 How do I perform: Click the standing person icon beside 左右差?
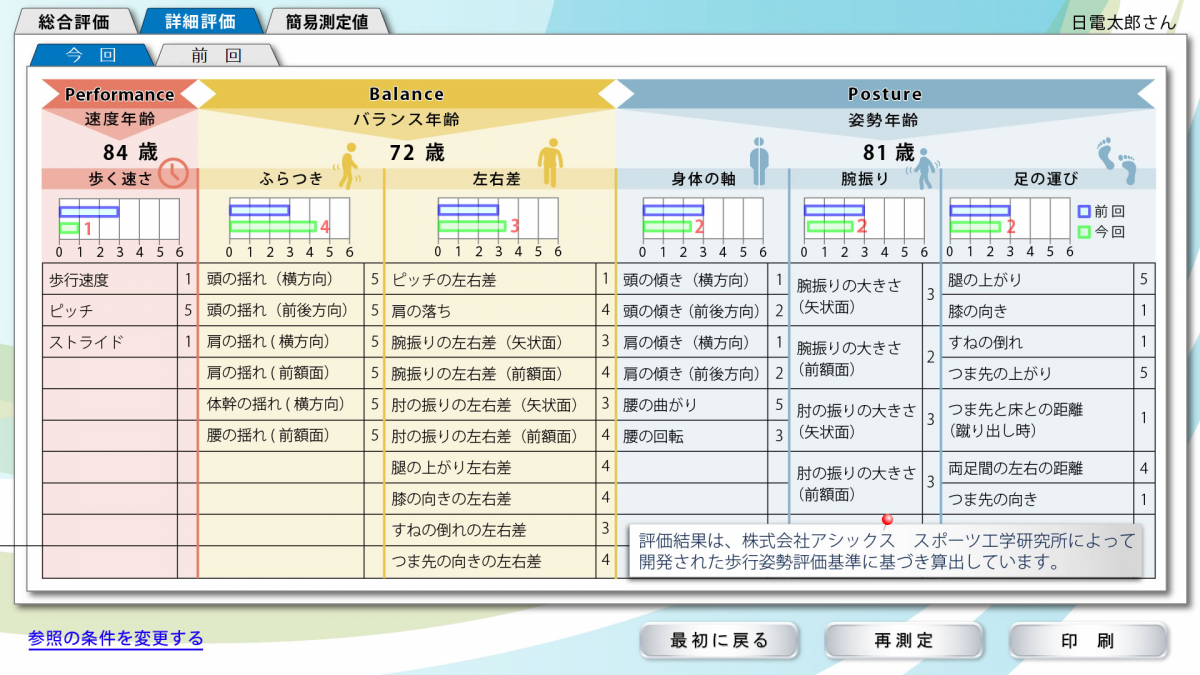(x=550, y=163)
